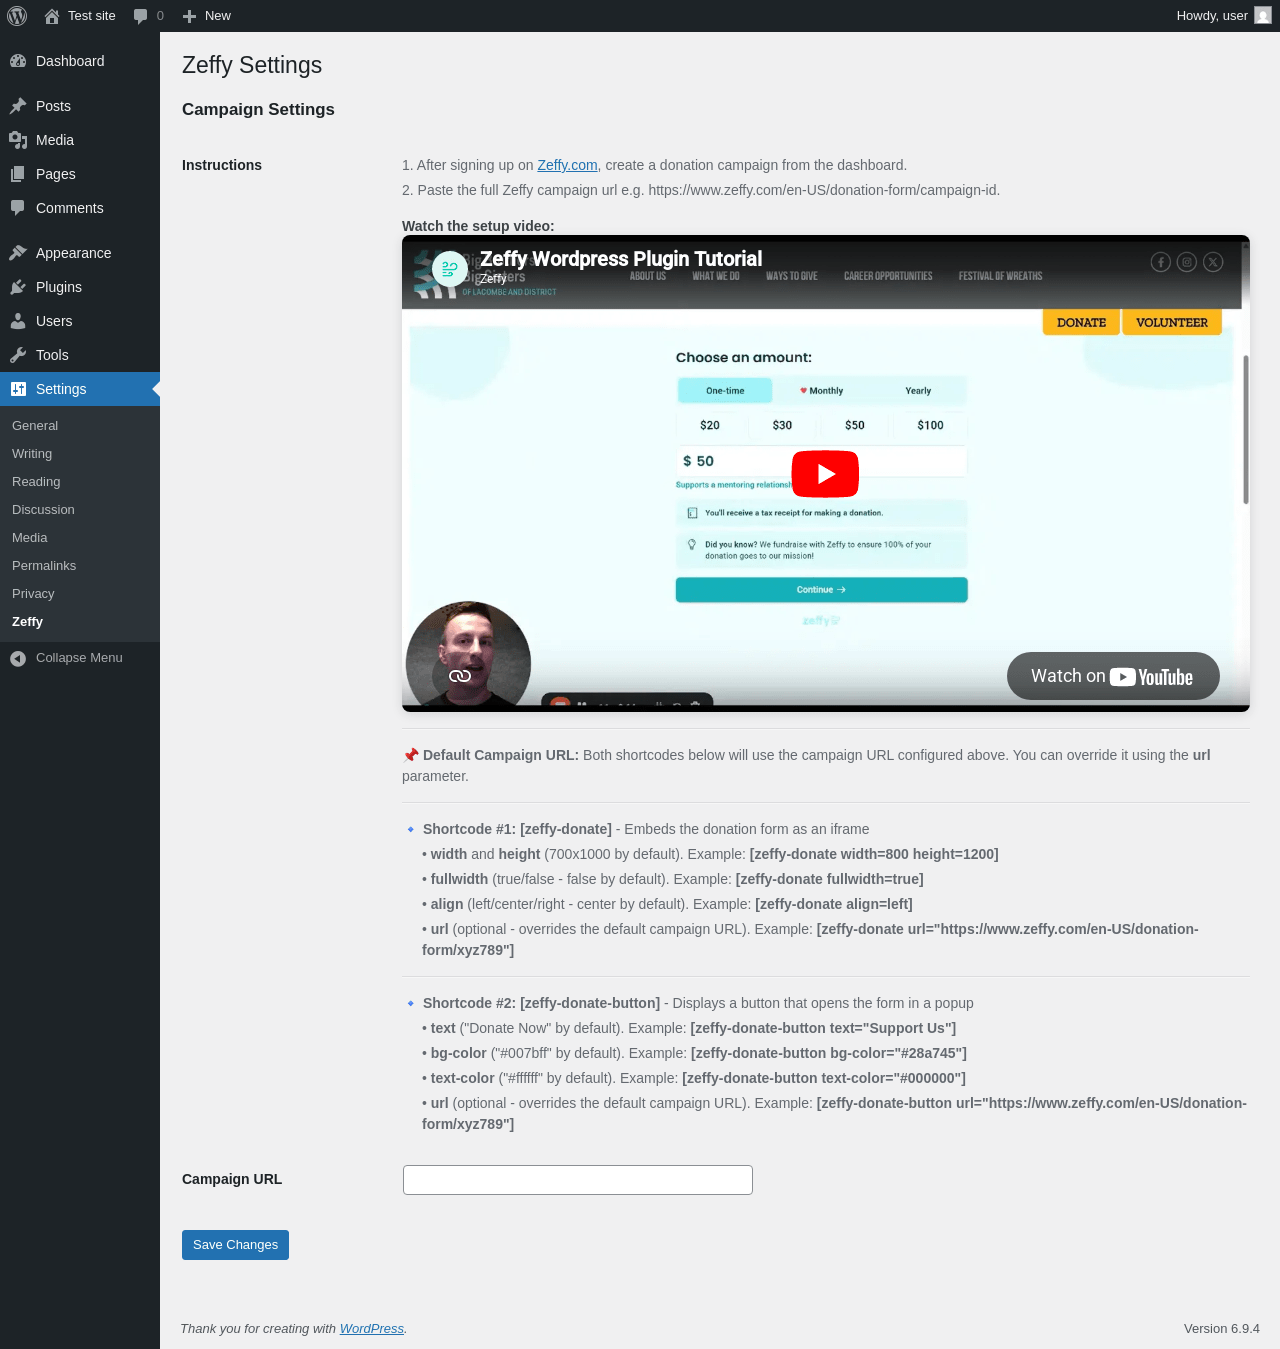Open Privacy settings submenu
Screen dimensions: 1280x1349
point(33,594)
